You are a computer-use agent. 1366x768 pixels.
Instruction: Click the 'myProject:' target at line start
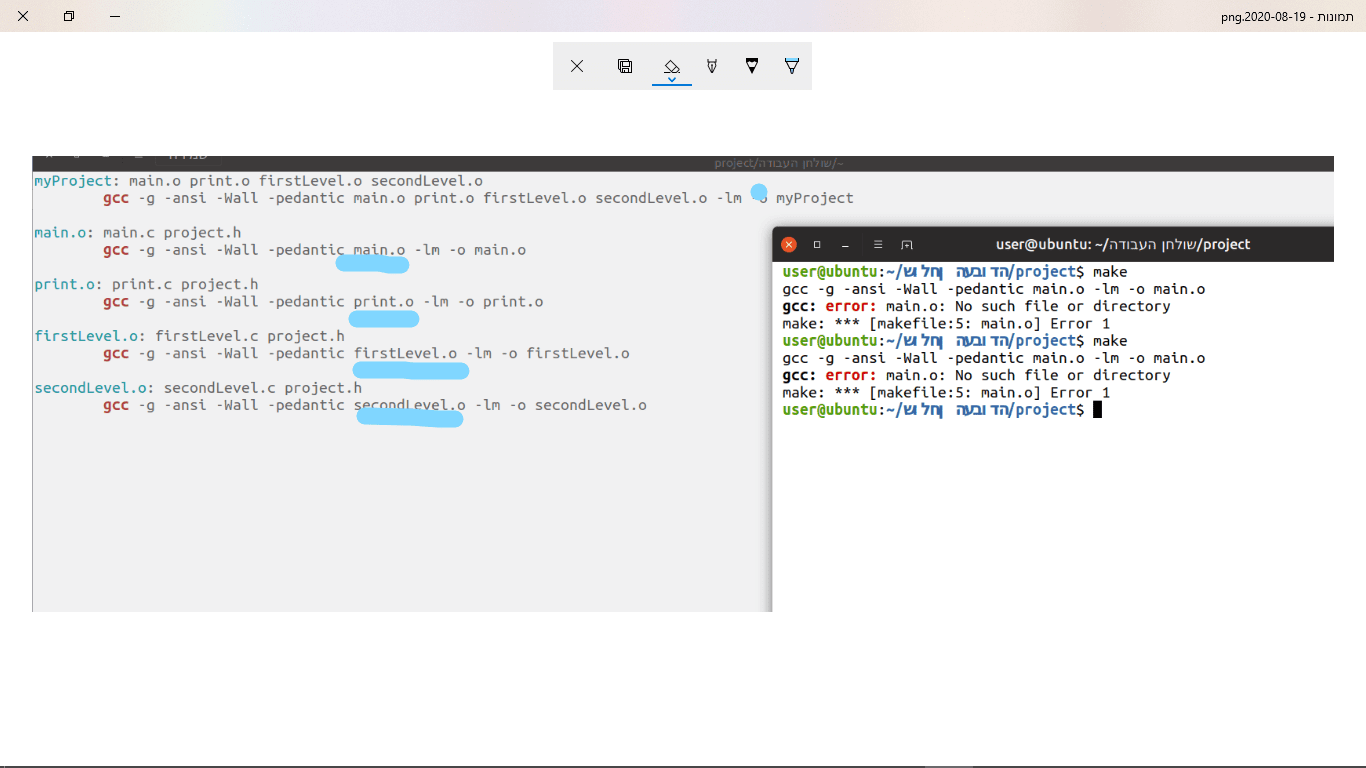[x=77, y=181]
